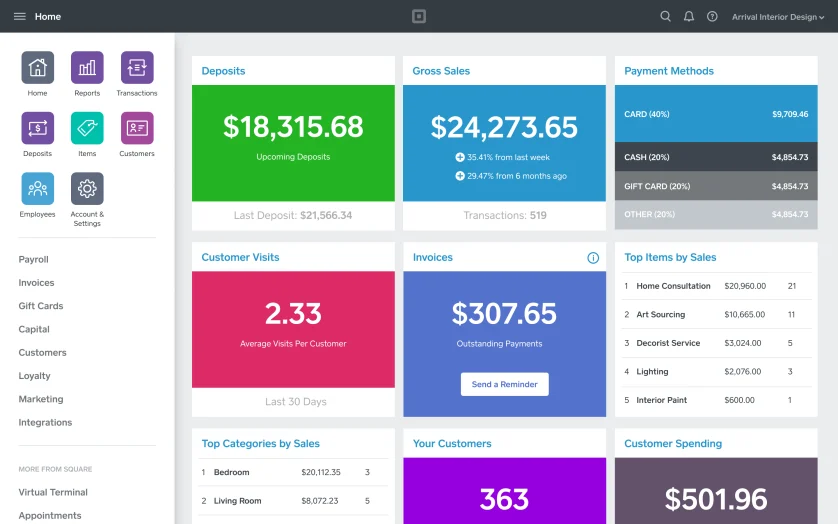
Task: Select the Living Room category row
Action: (x=293, y=501)
